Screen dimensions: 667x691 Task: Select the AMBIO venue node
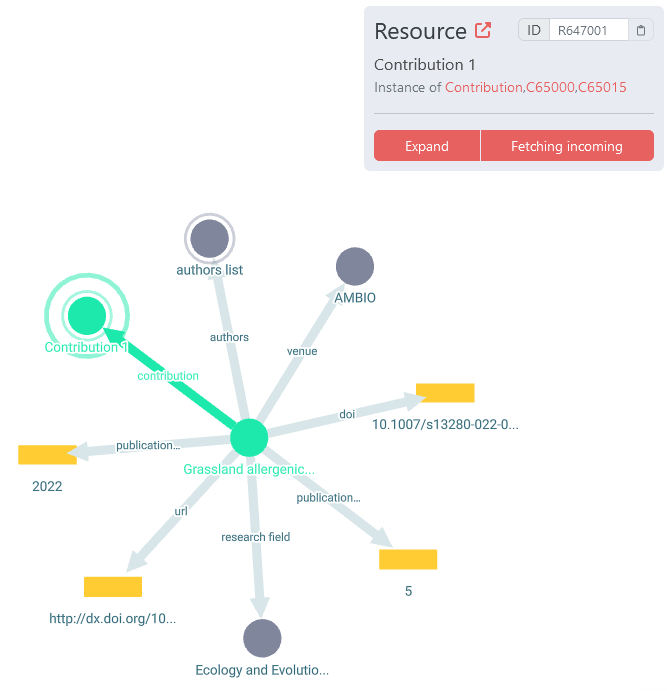pyautogui.click(x=355, y=267)
